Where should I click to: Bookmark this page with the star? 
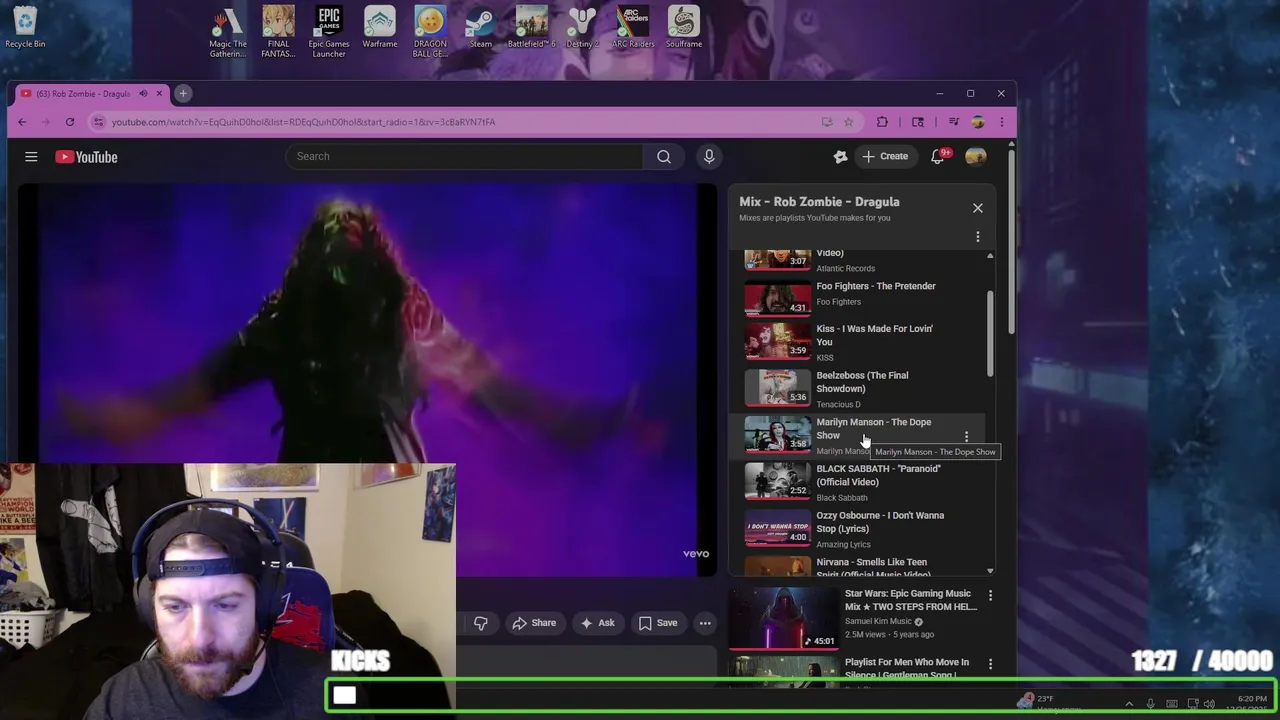tap(848, 122)
